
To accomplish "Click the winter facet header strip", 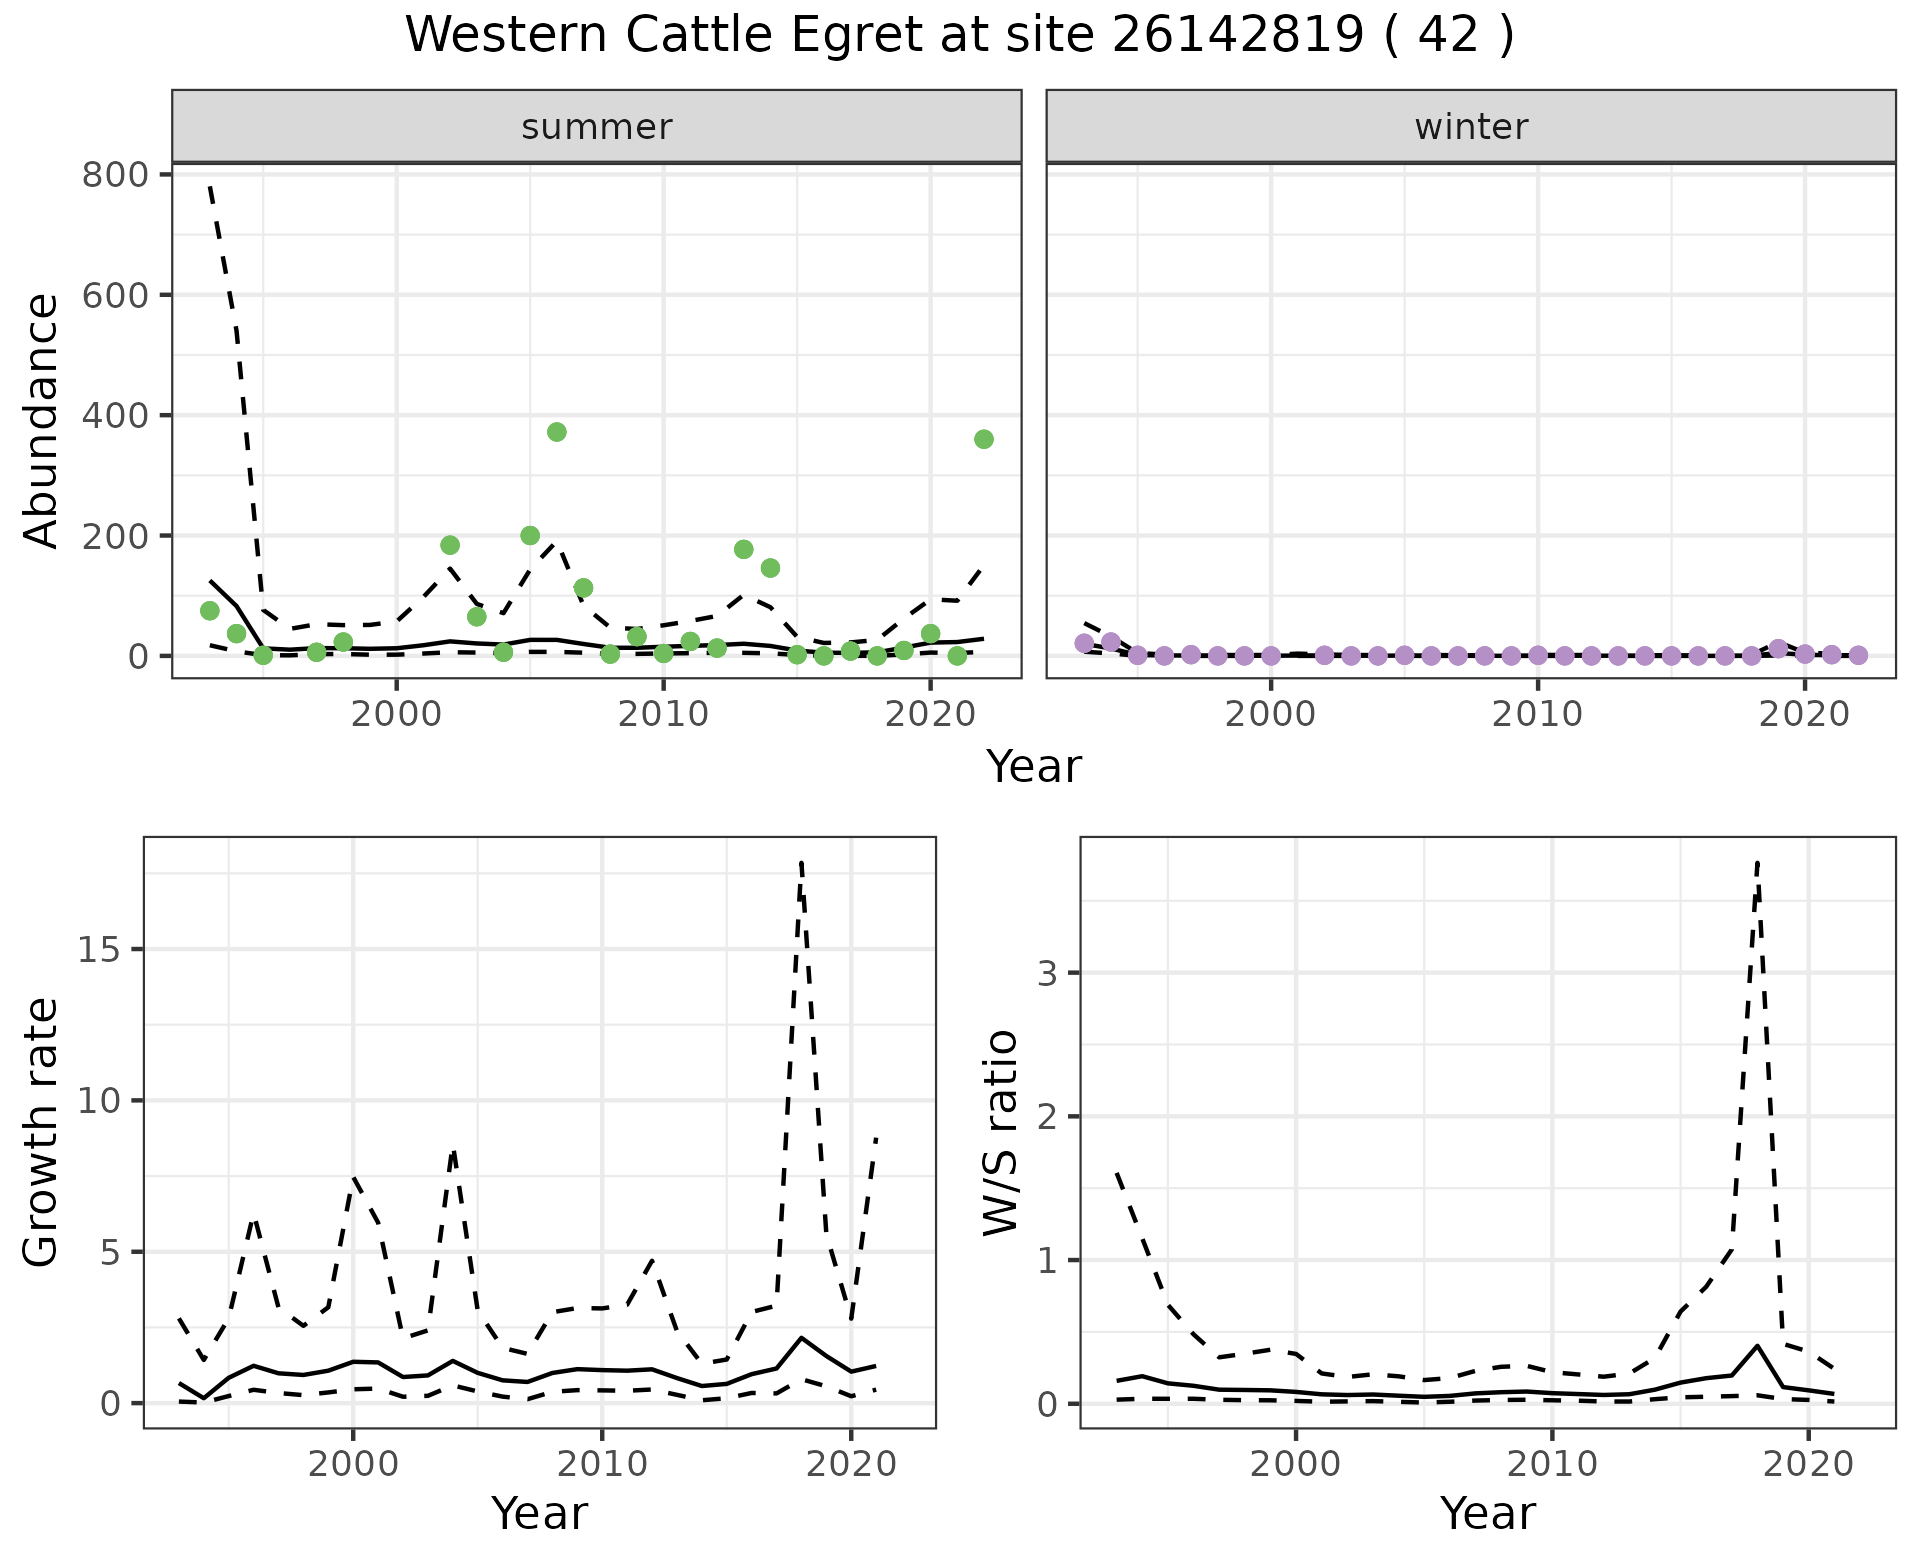I will (x=1470, y=127).
